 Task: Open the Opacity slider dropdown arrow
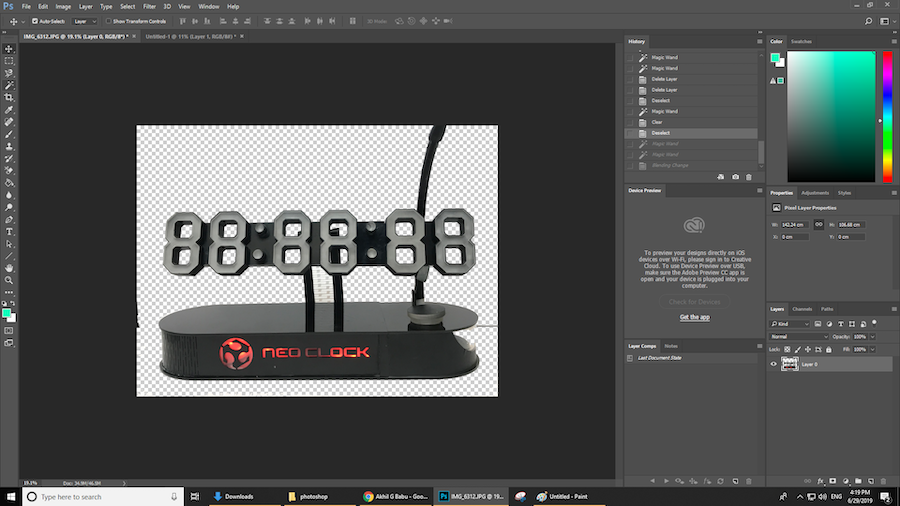[873, 337]
